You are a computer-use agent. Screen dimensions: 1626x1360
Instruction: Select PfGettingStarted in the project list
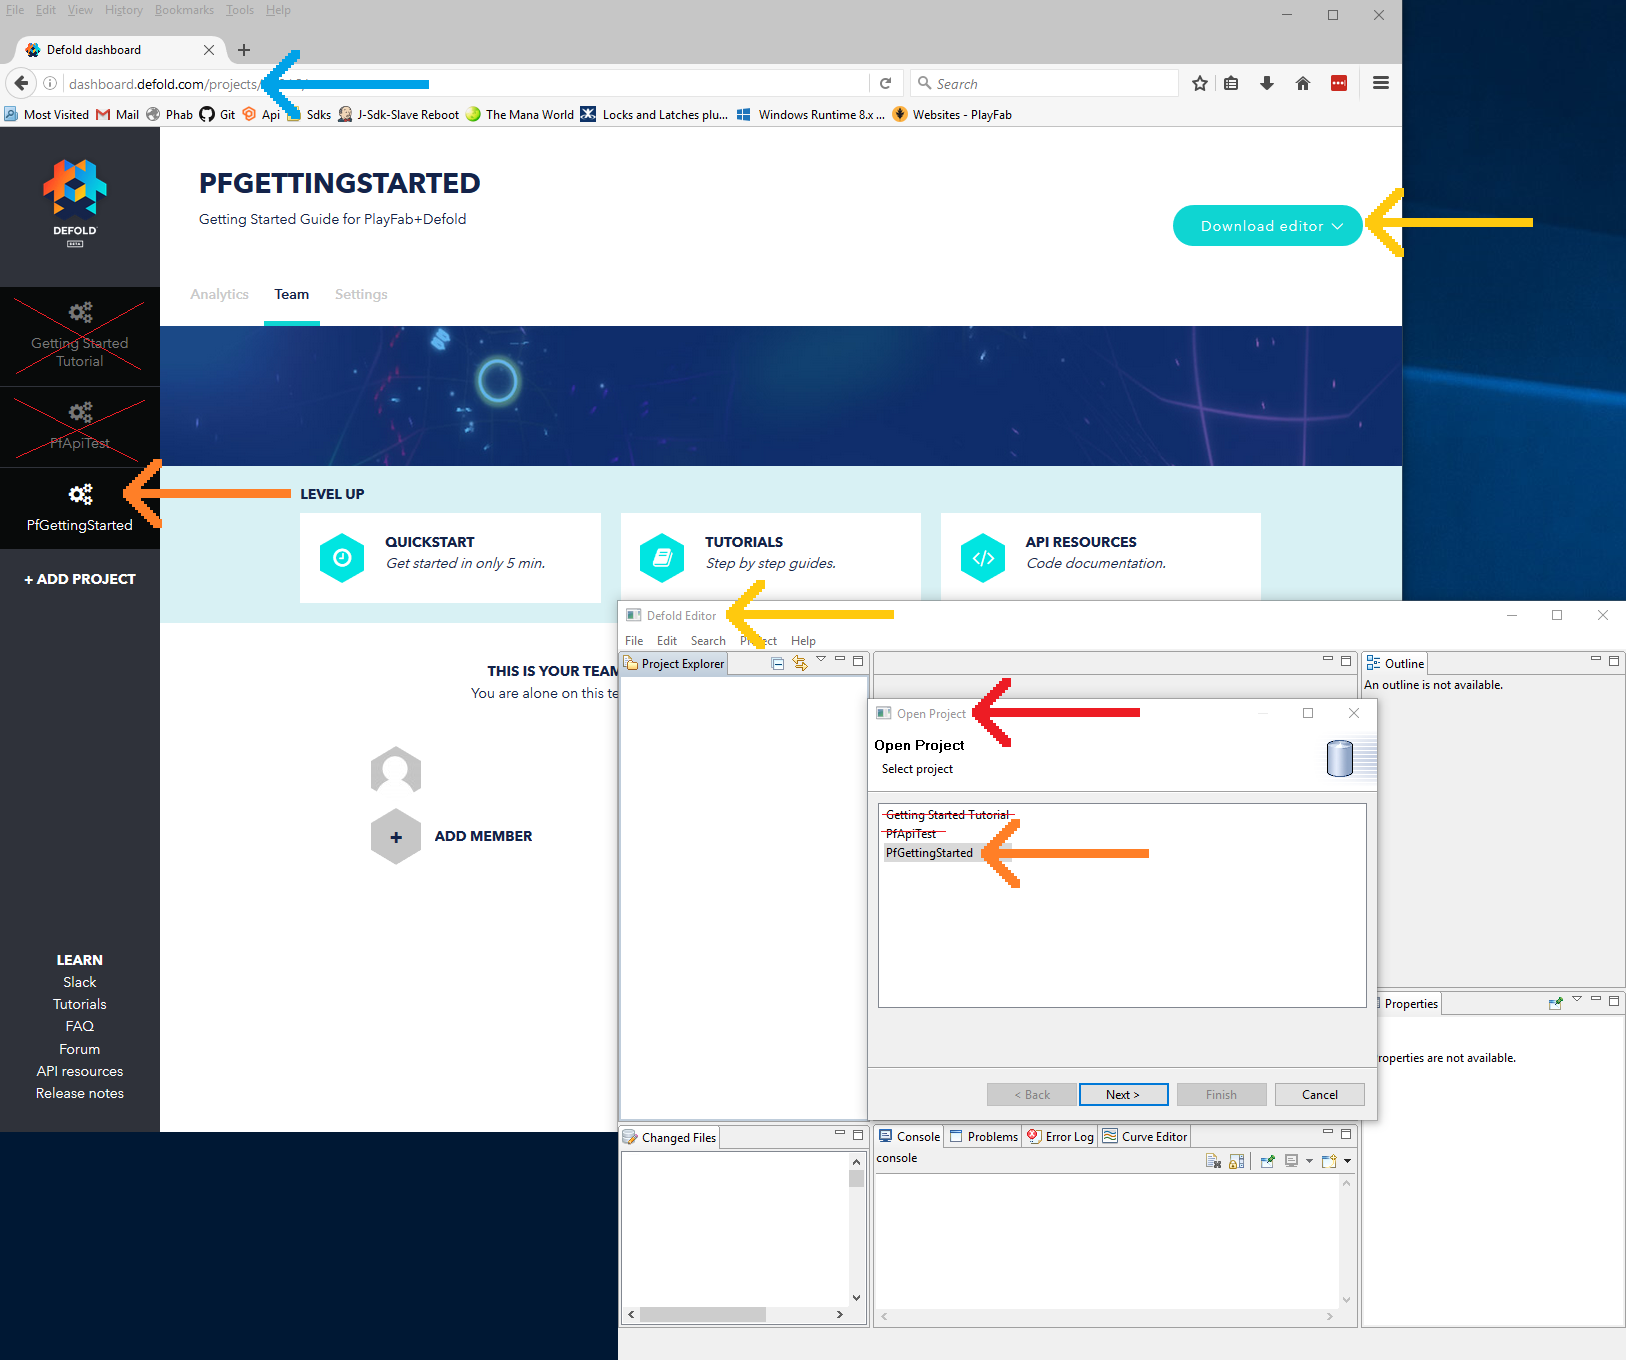pyautogui.click(x=929, y=853)
